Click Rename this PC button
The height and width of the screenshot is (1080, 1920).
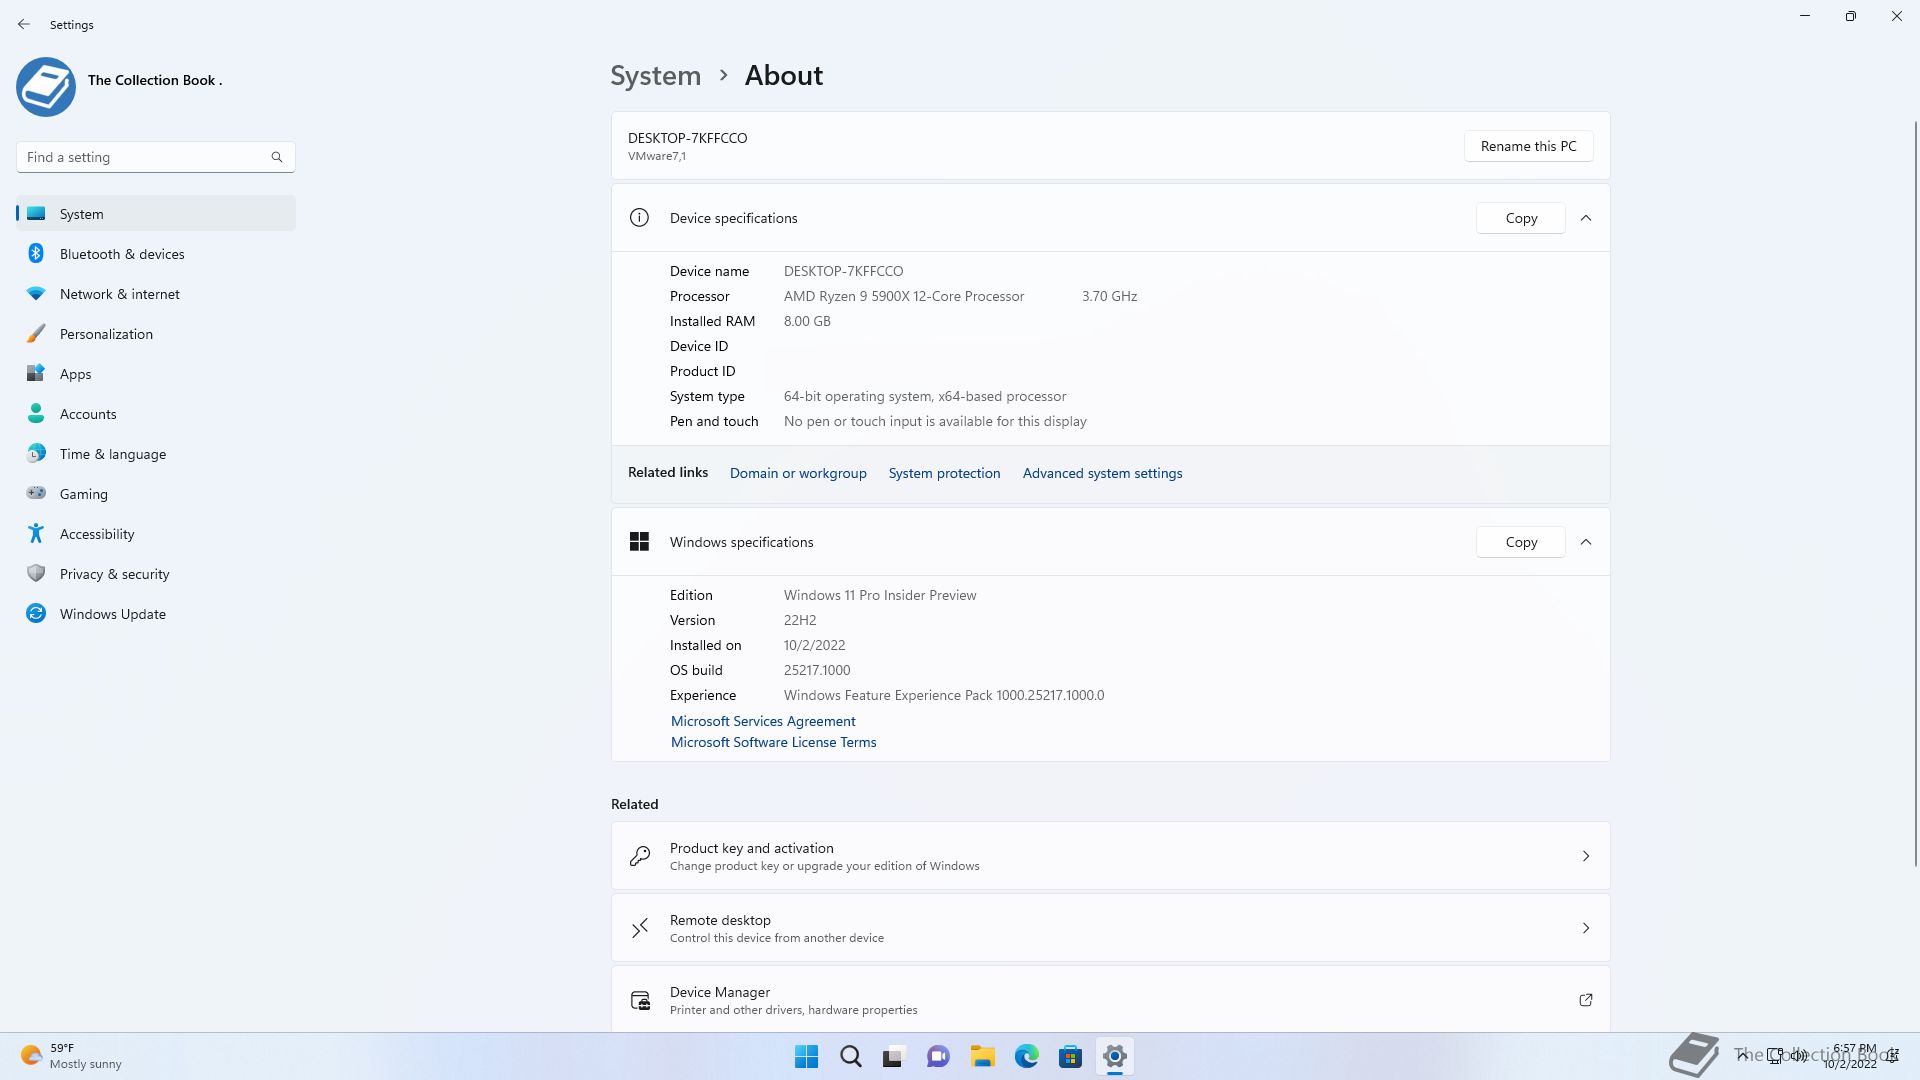click(1528, 146)
